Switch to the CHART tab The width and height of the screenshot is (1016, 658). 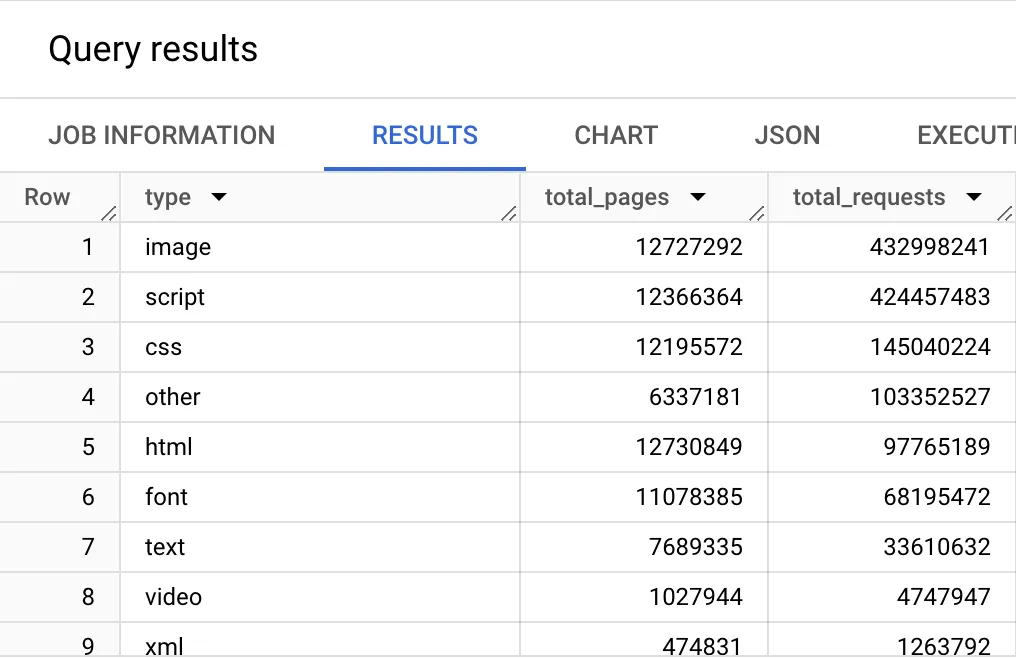click(x=615, y=135)
